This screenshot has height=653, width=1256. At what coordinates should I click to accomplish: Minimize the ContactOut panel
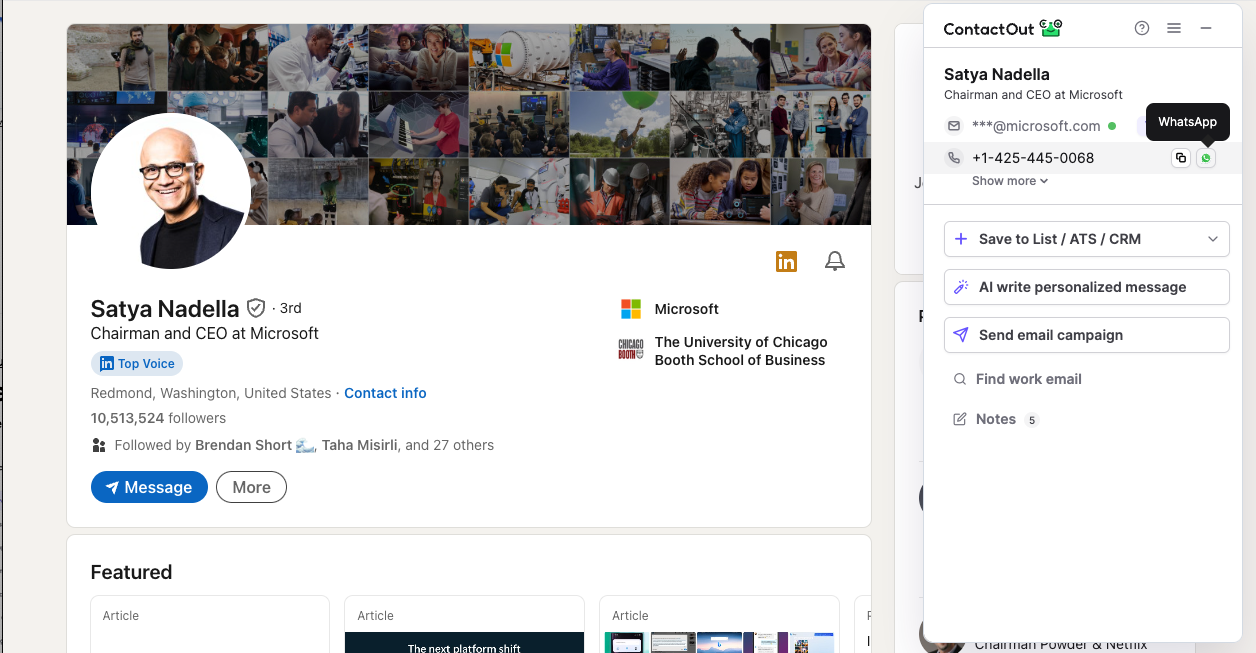click(x=1206, y=28)
